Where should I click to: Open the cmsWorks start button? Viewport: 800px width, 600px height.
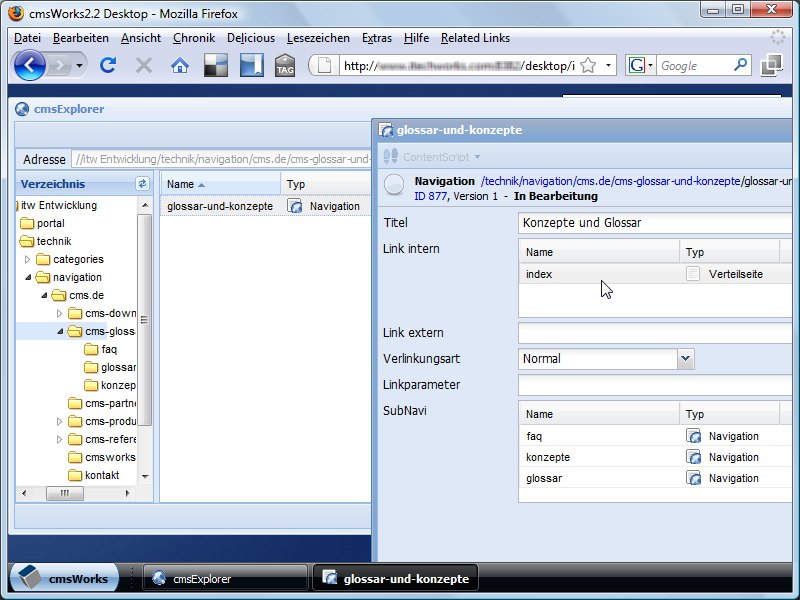(64, 579)
